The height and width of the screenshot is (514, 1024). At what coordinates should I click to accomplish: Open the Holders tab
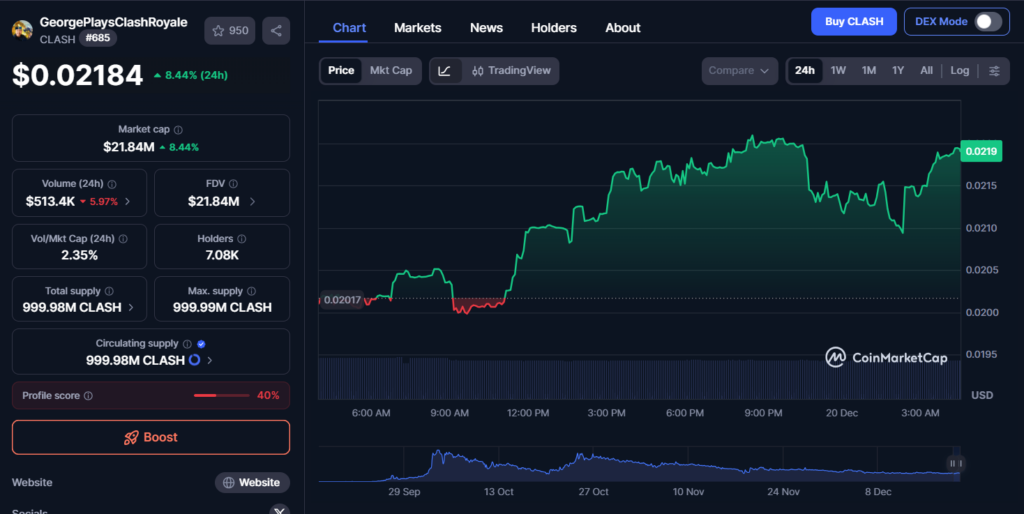(553, 28)
